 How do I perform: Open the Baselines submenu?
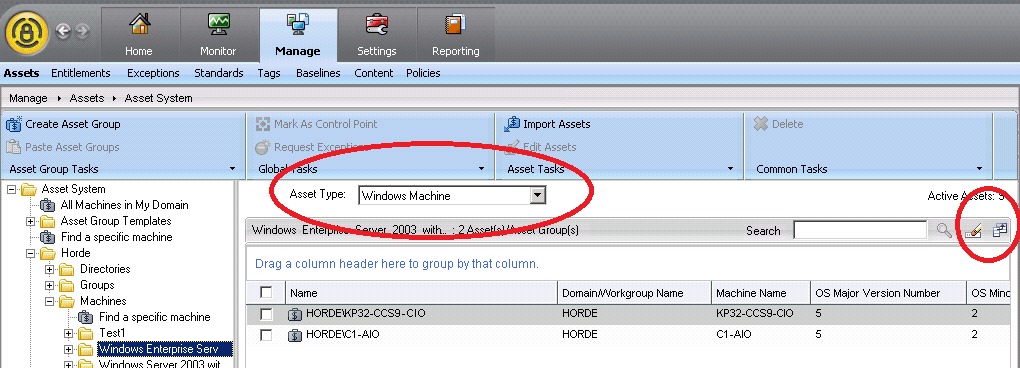[318, 73]
